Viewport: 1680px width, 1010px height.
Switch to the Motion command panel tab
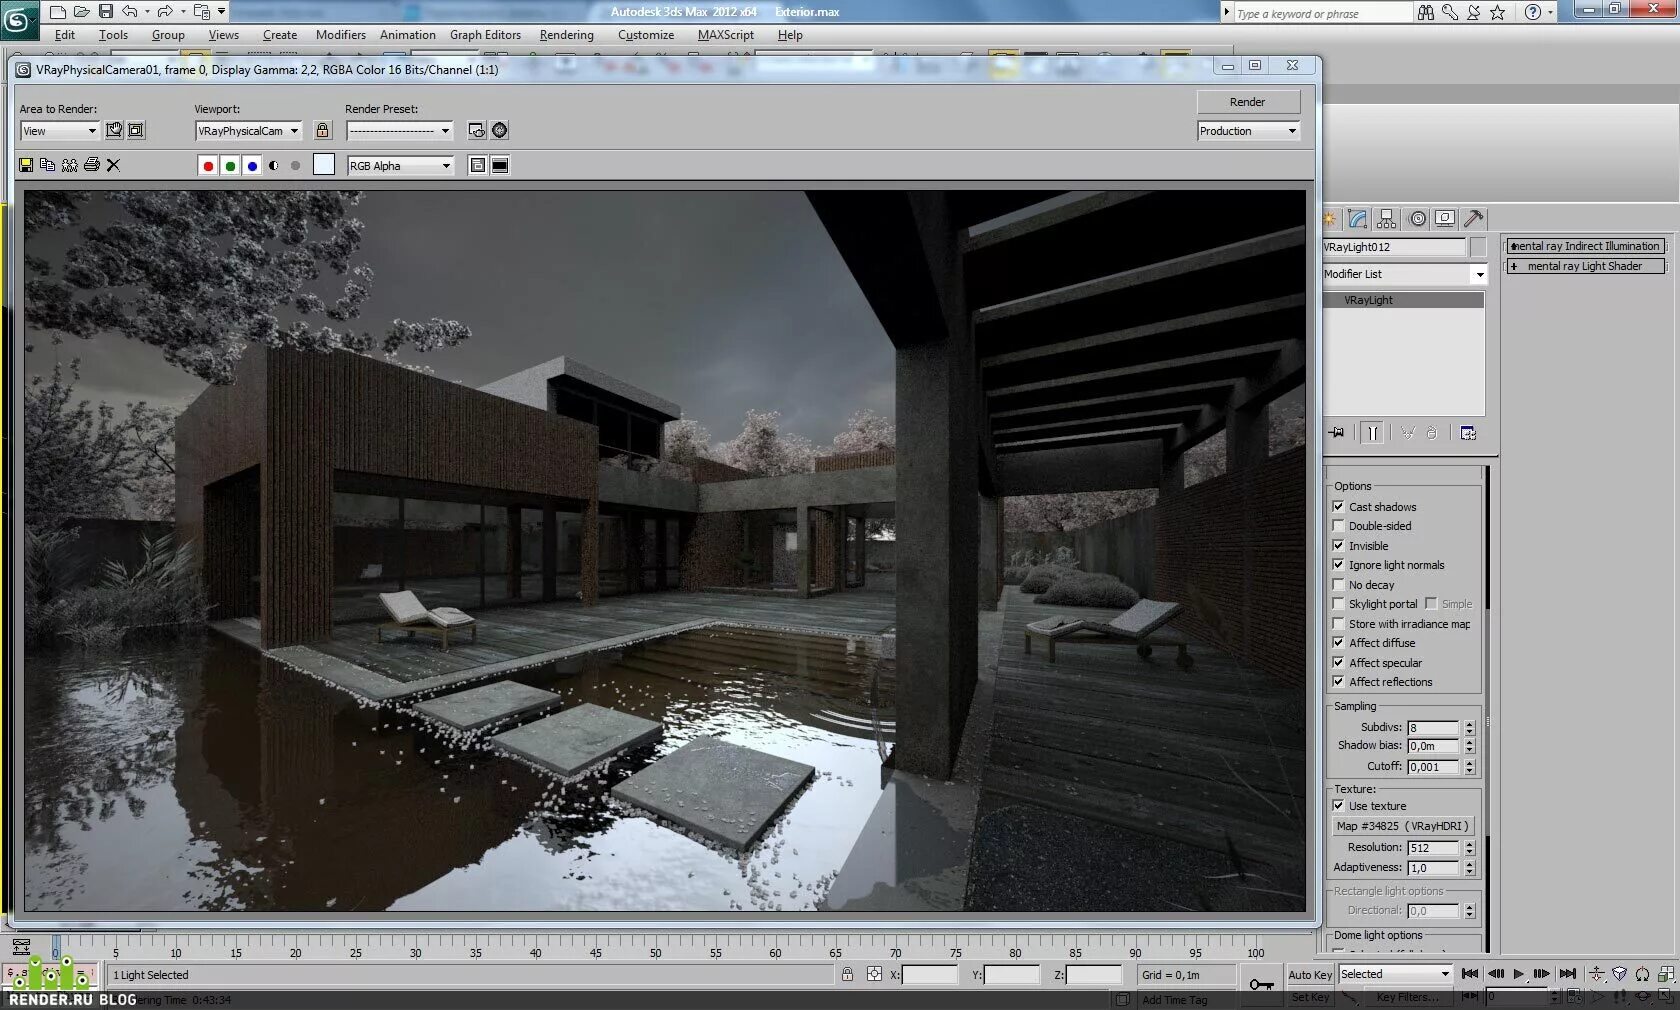1417,219
